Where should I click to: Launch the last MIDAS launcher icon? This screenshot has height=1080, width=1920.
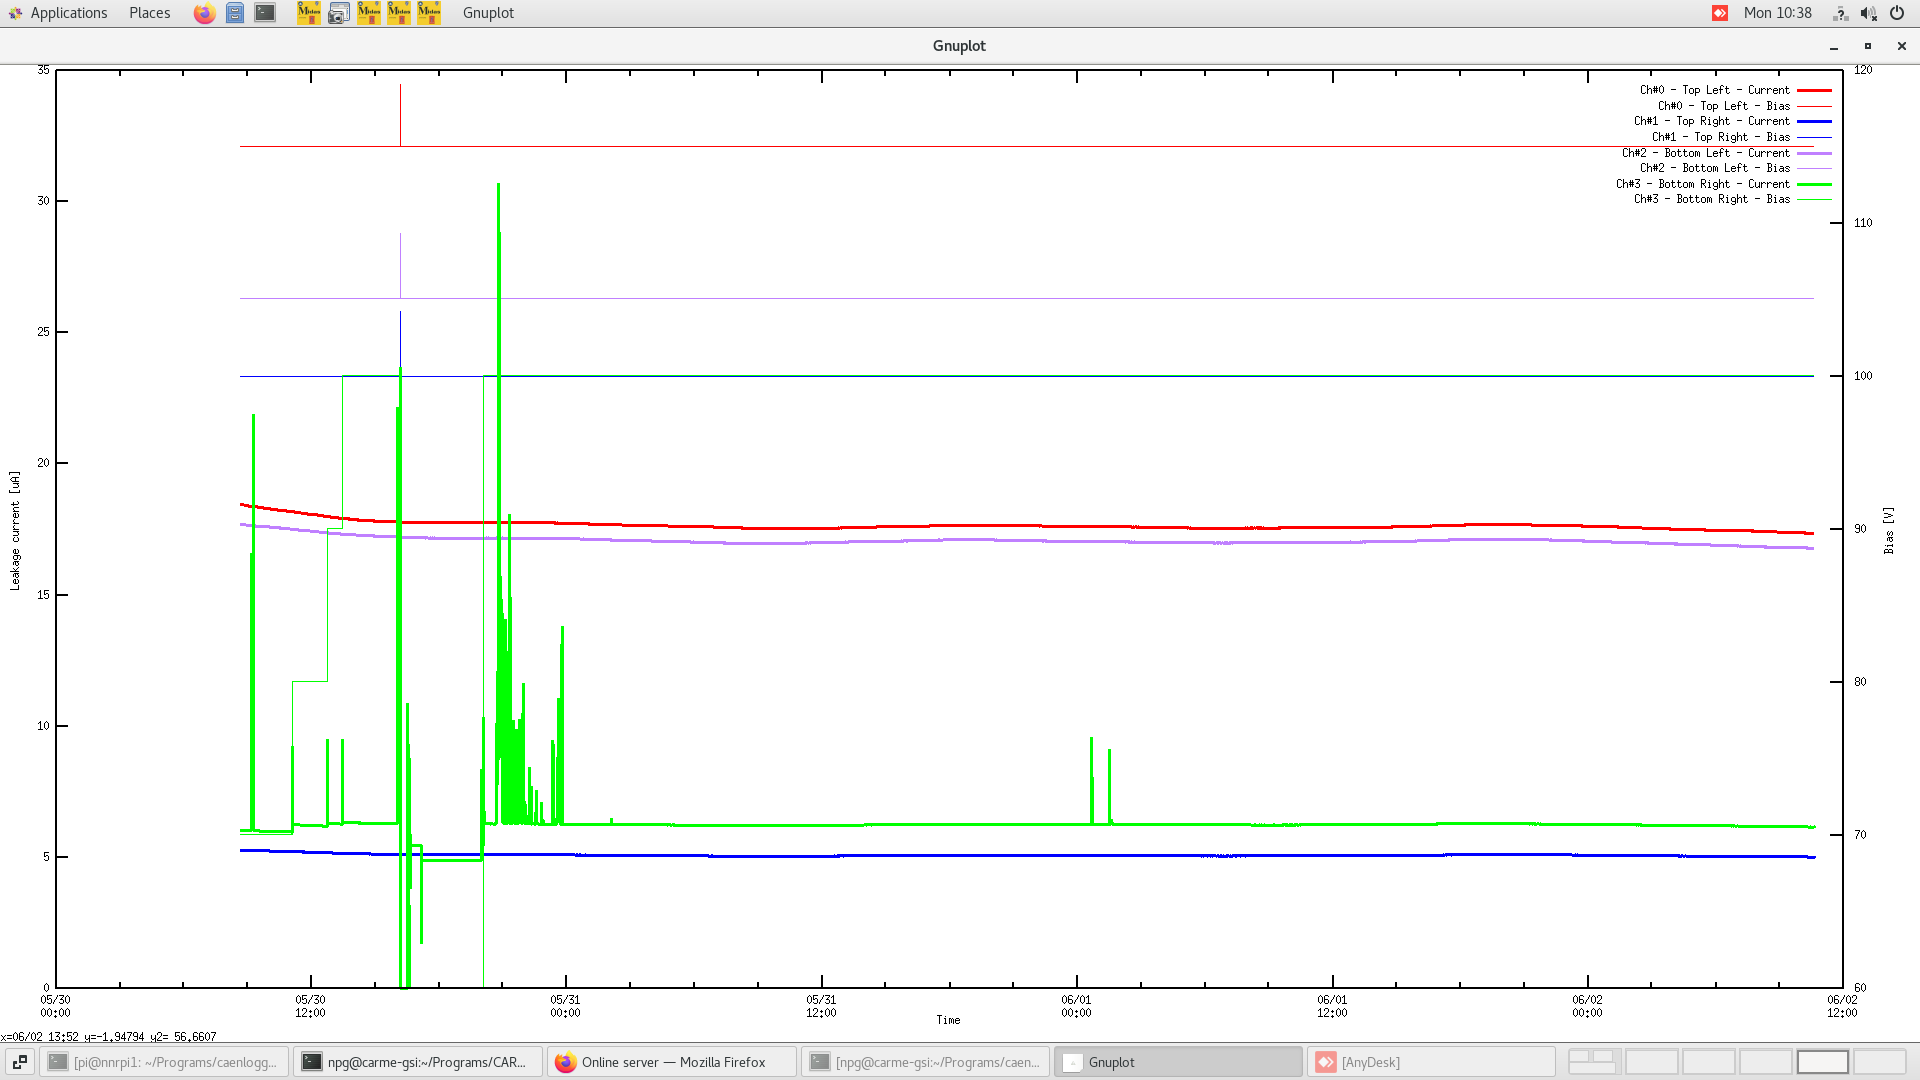coord(428,13)
